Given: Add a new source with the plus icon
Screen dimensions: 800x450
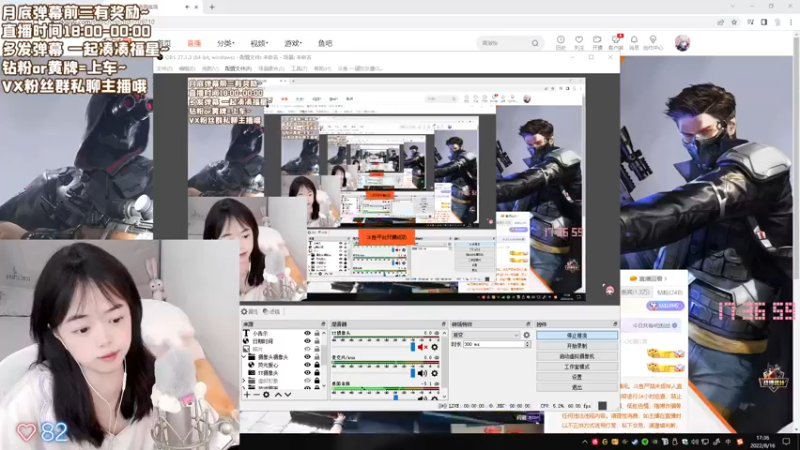Looking at the screenshot, I should point(247,394).
